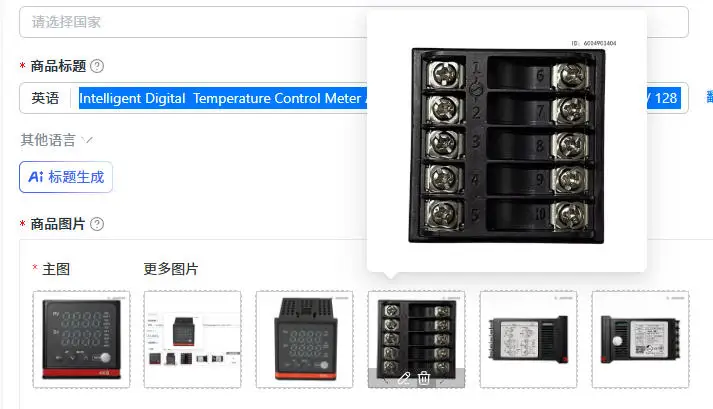Expand the 其他语言 section
The image size is (713, 409).
(x=56, y=140)
